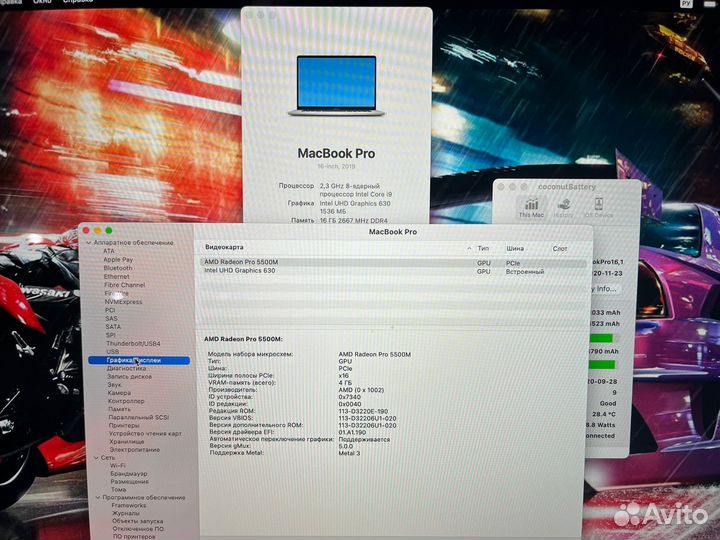Select ATA in the sidebar
The width and height of the screenshot is (720, 540).
(x=109, y=251)
